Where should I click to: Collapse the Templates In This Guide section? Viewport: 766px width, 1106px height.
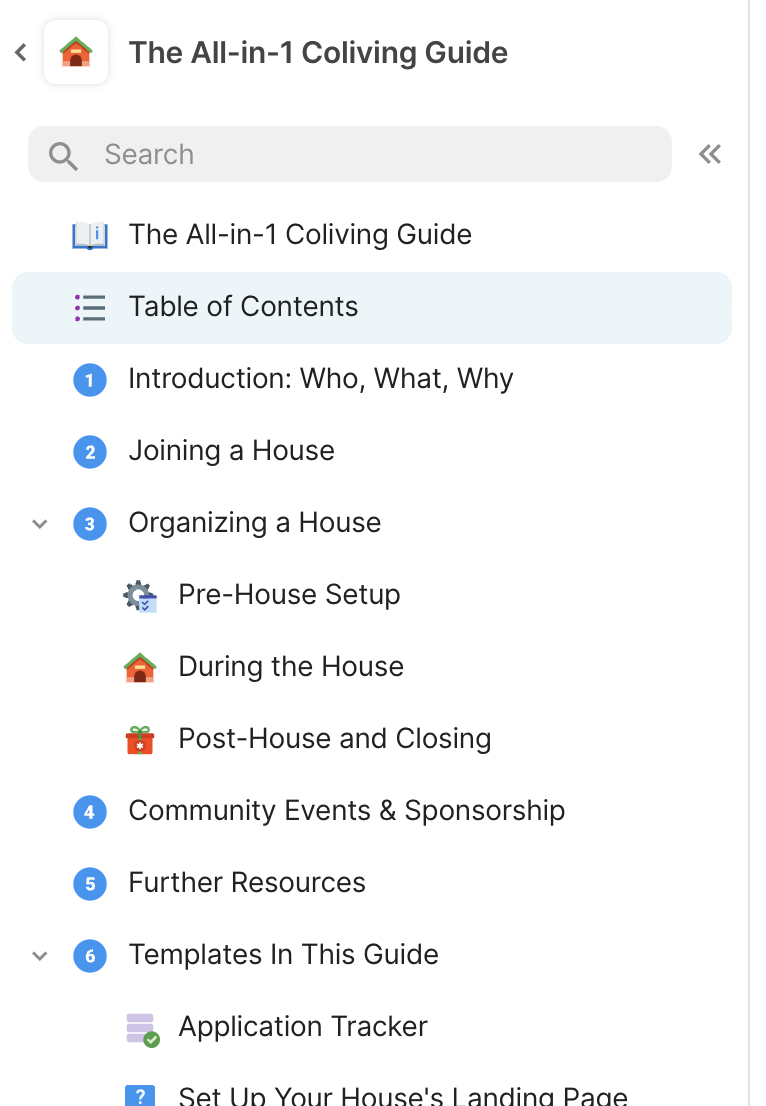(x=40, y=955)
